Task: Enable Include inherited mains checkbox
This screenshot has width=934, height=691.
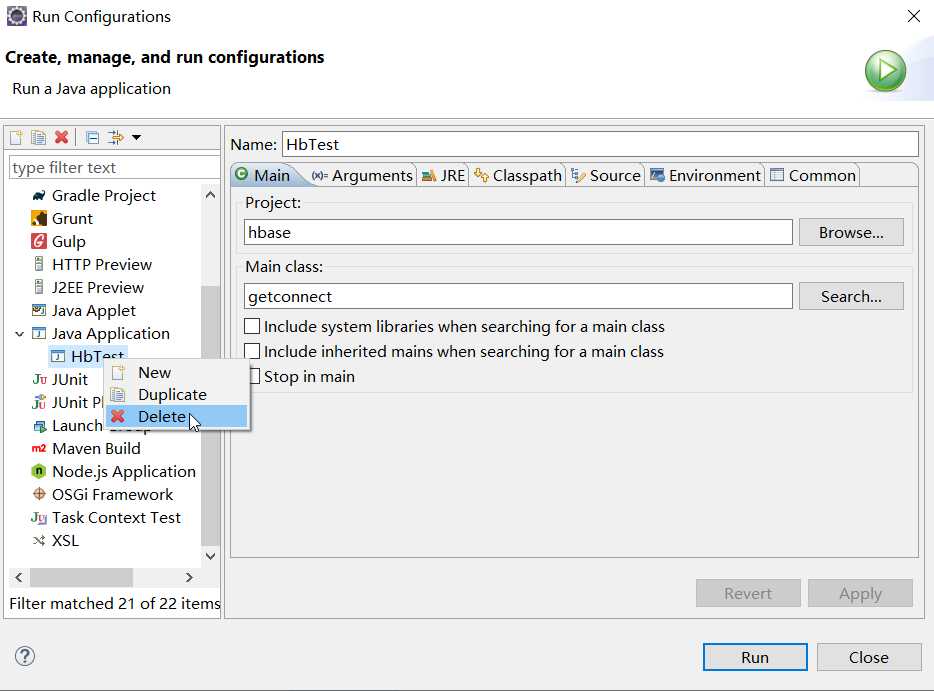Action: [253, 352]
